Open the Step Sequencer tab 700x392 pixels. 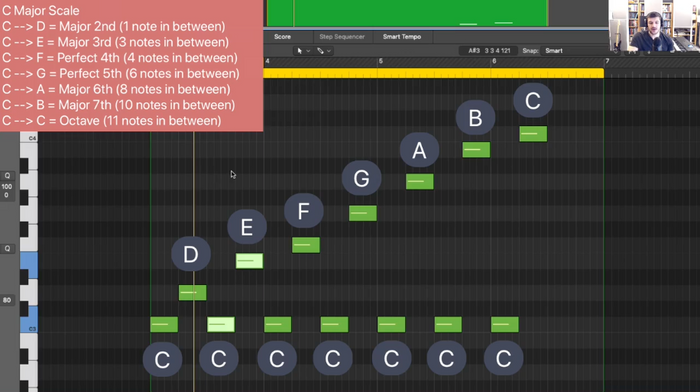342,37
